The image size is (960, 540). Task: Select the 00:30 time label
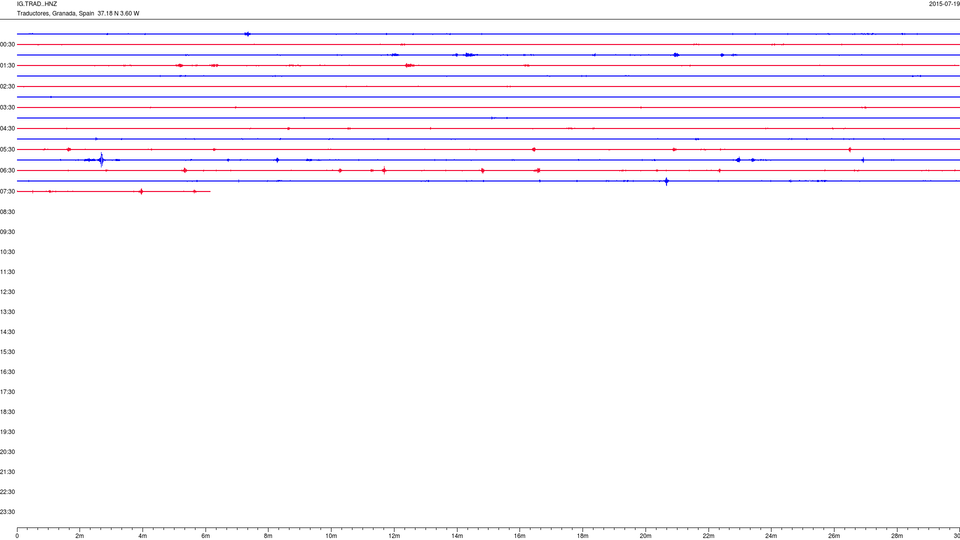click(7, 45)
